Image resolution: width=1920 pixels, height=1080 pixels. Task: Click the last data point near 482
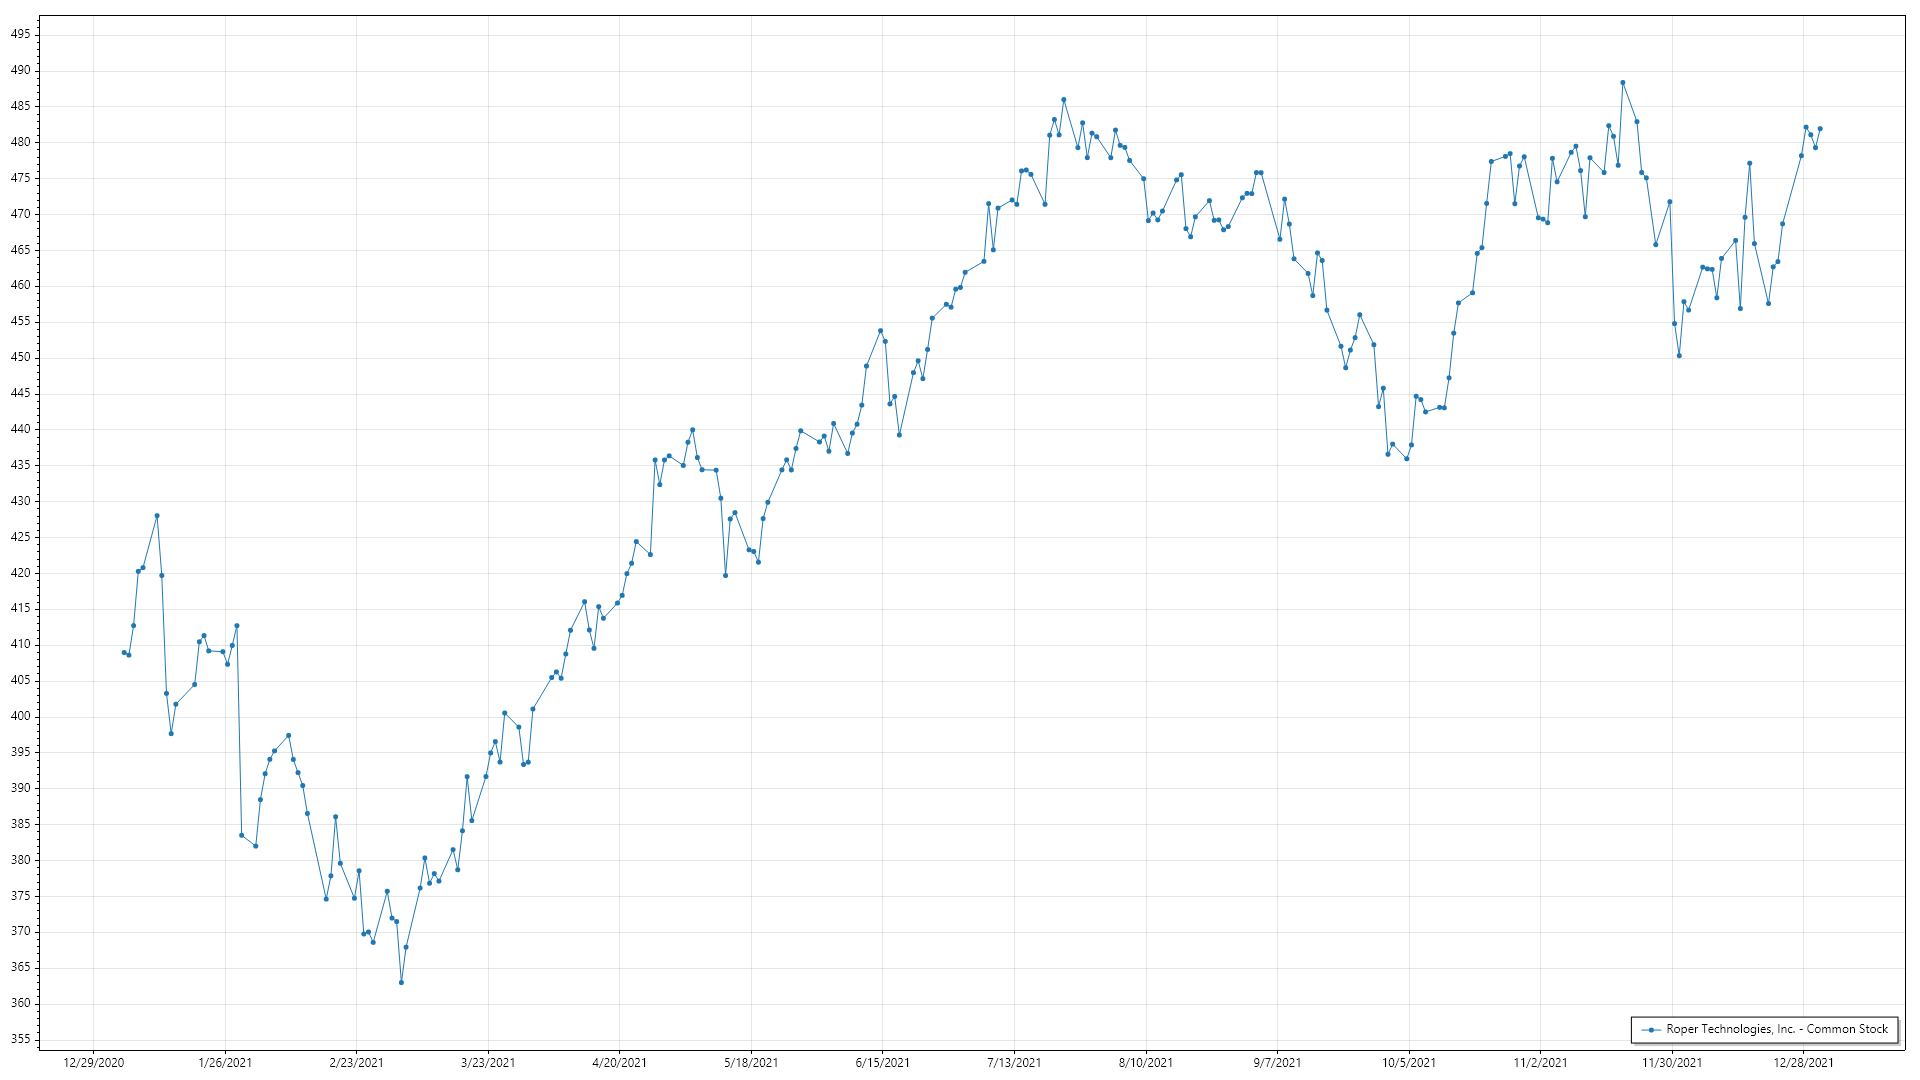(x=1820, y=128)
